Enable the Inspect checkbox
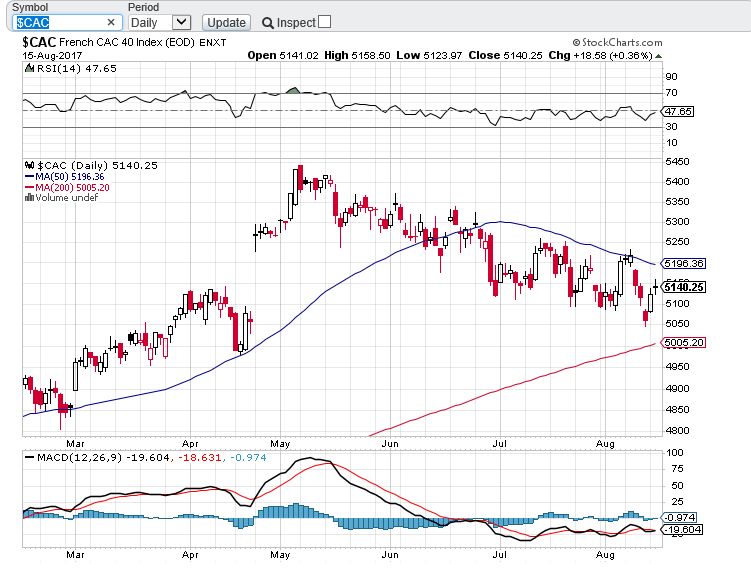The image size is (751, 568). [324, 22]
